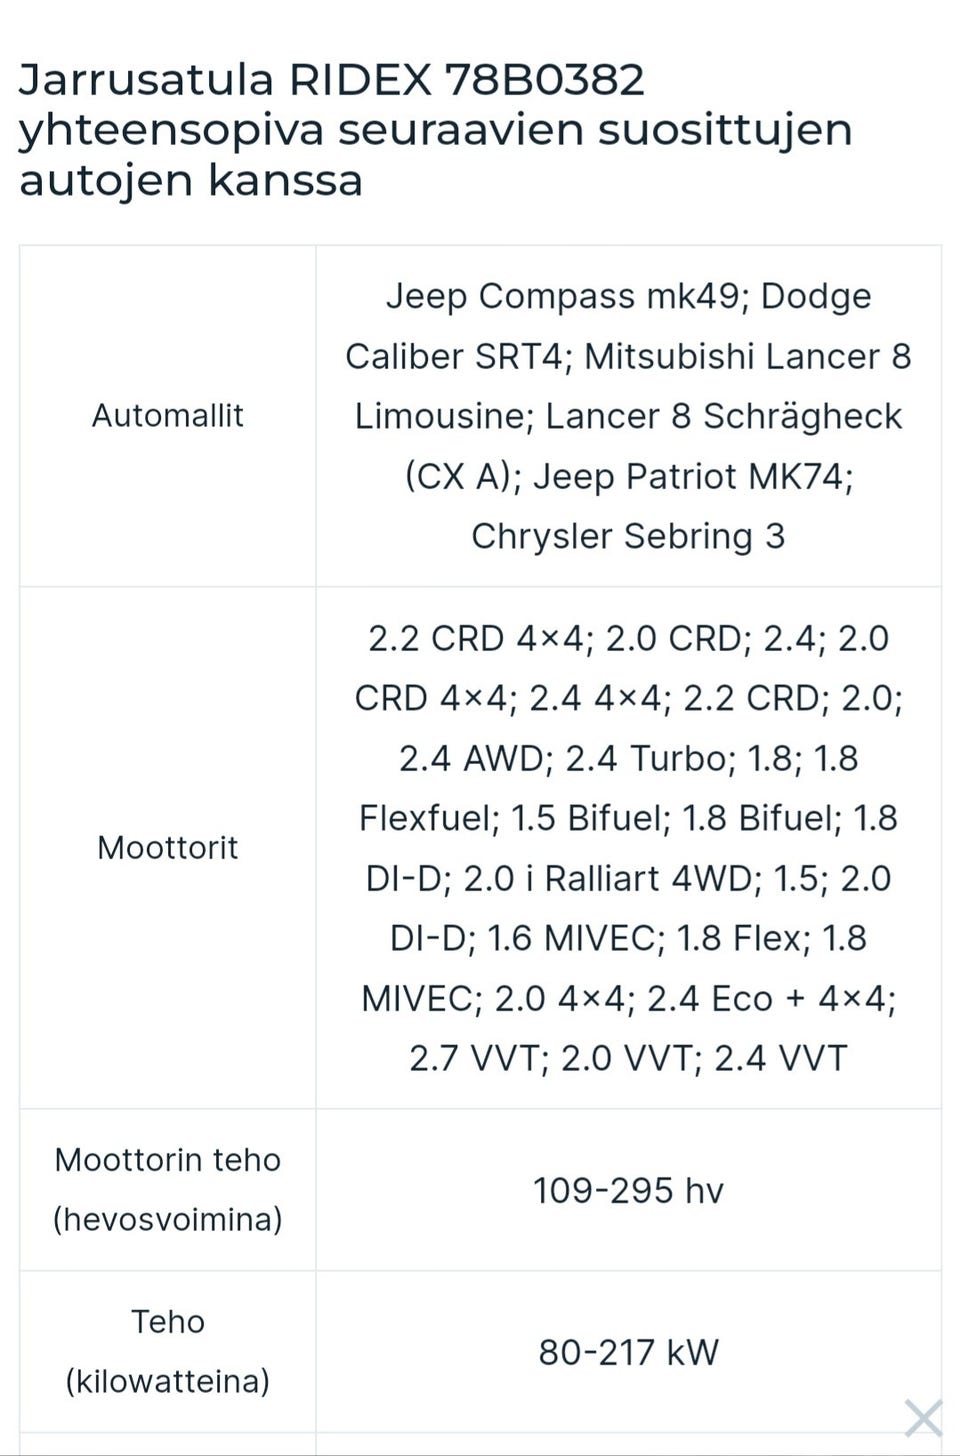Viewport: 960px width, 1456px height.
Task: Click the Mitsubishi Lancer 8 text
Action: tap(747, 357)
